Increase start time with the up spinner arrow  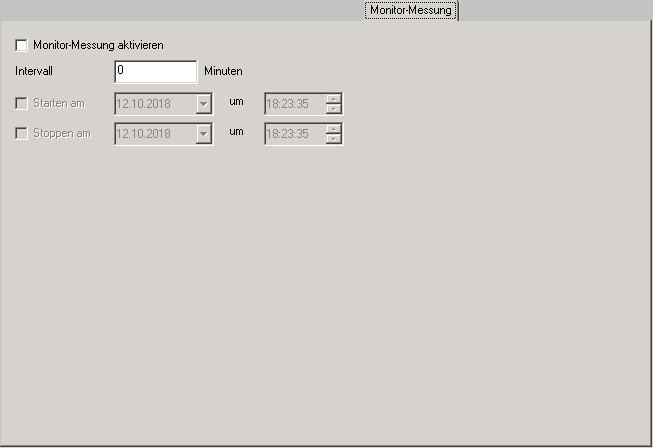334,98
